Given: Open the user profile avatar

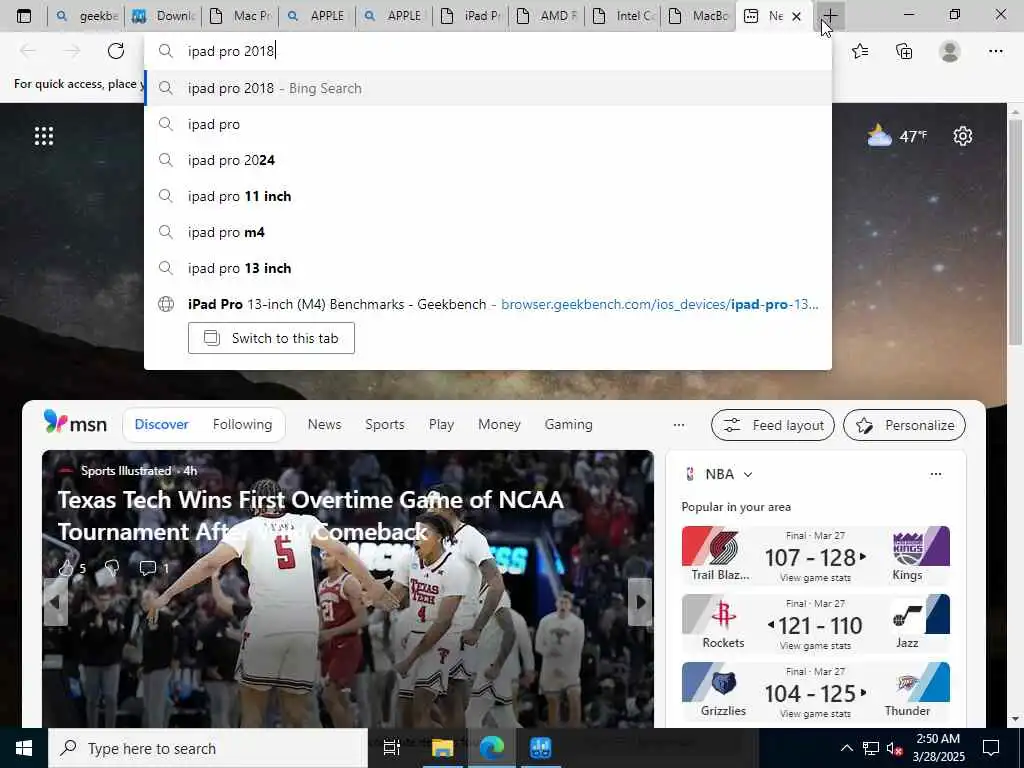Looking at the screenshot, I should click(950, 51).
